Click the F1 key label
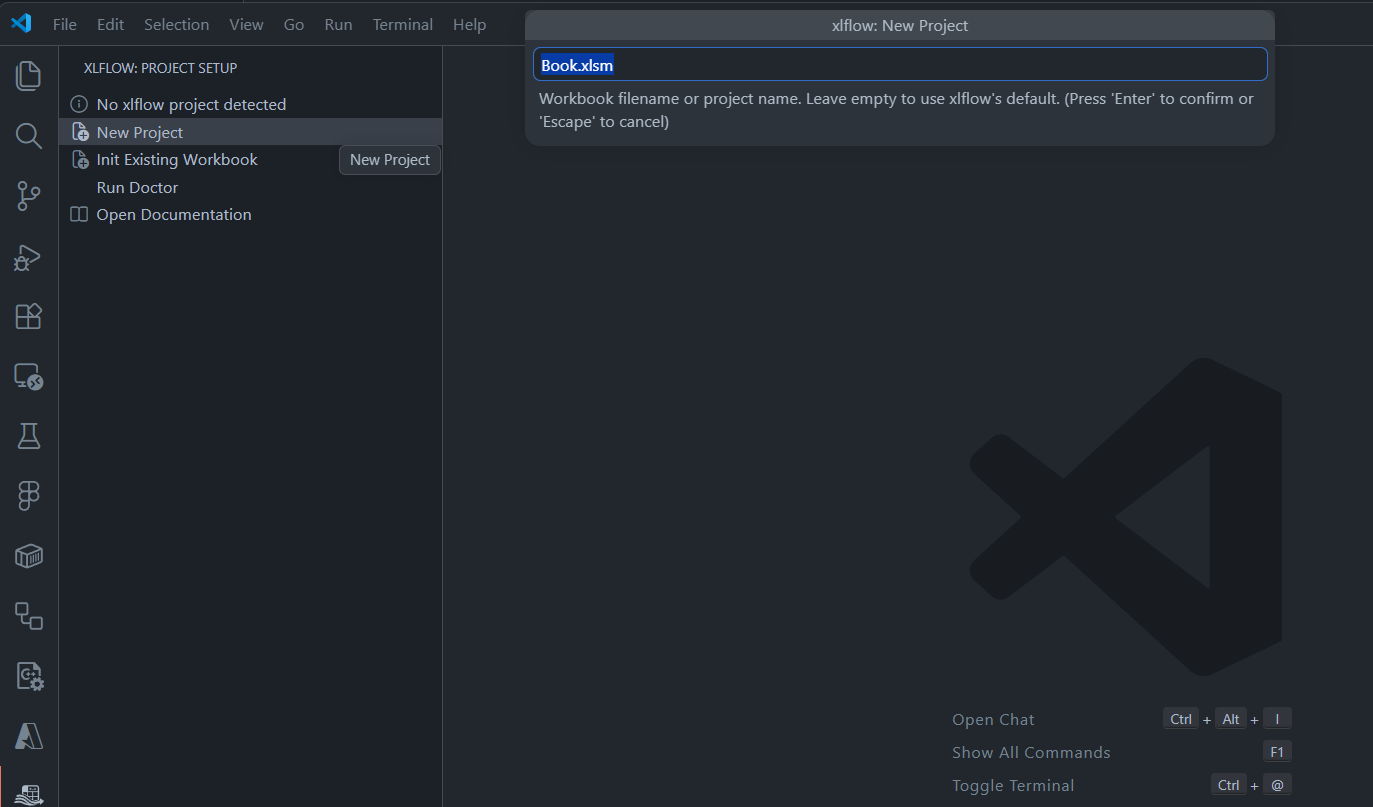1373x807 pixels. pyautogui.click(x=1277, y=752)
